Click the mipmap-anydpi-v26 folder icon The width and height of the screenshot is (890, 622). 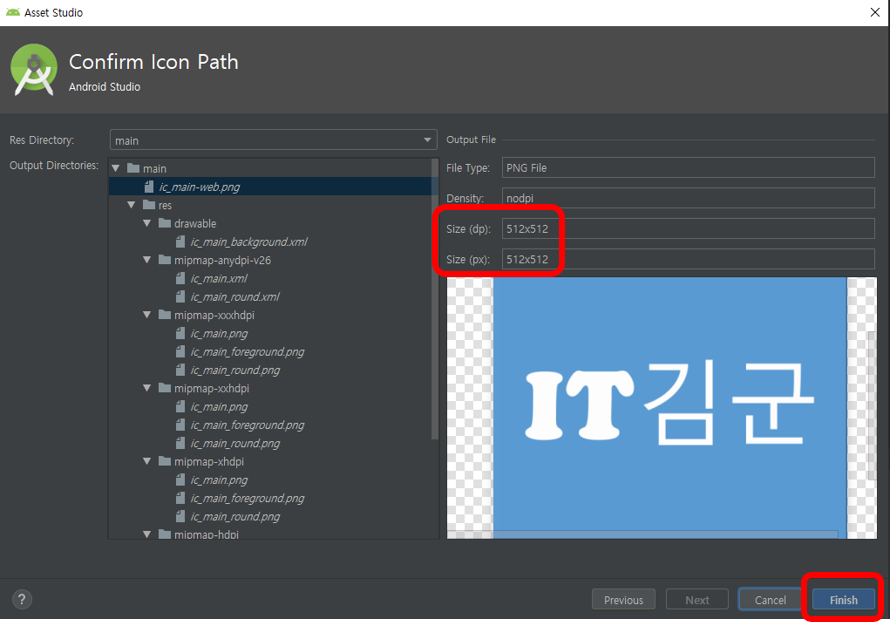(x=165, y=259)
